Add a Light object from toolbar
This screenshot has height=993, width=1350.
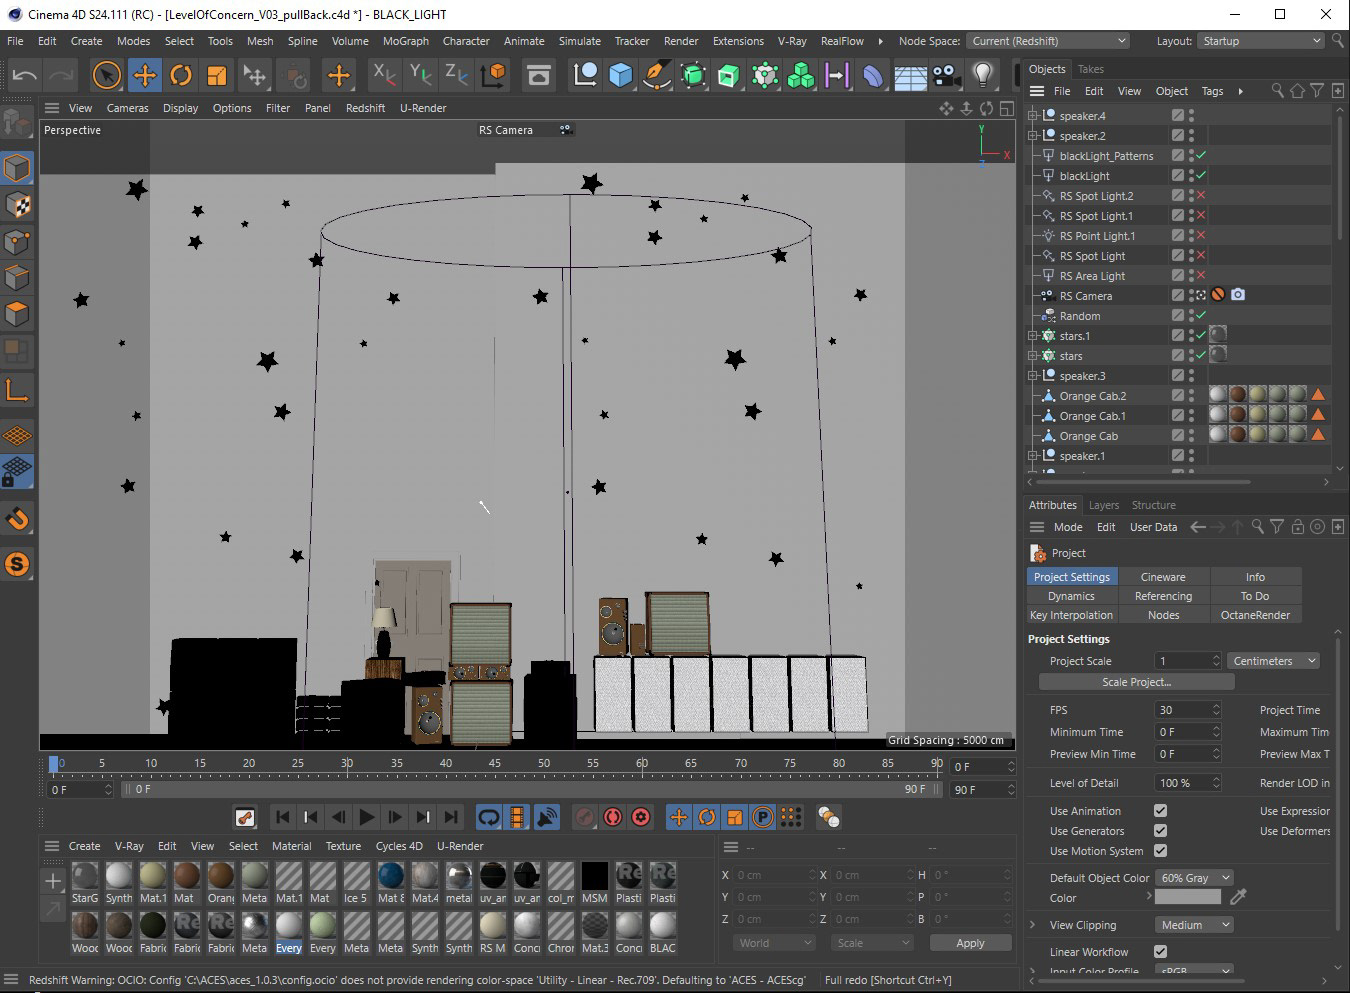[983, 75]
